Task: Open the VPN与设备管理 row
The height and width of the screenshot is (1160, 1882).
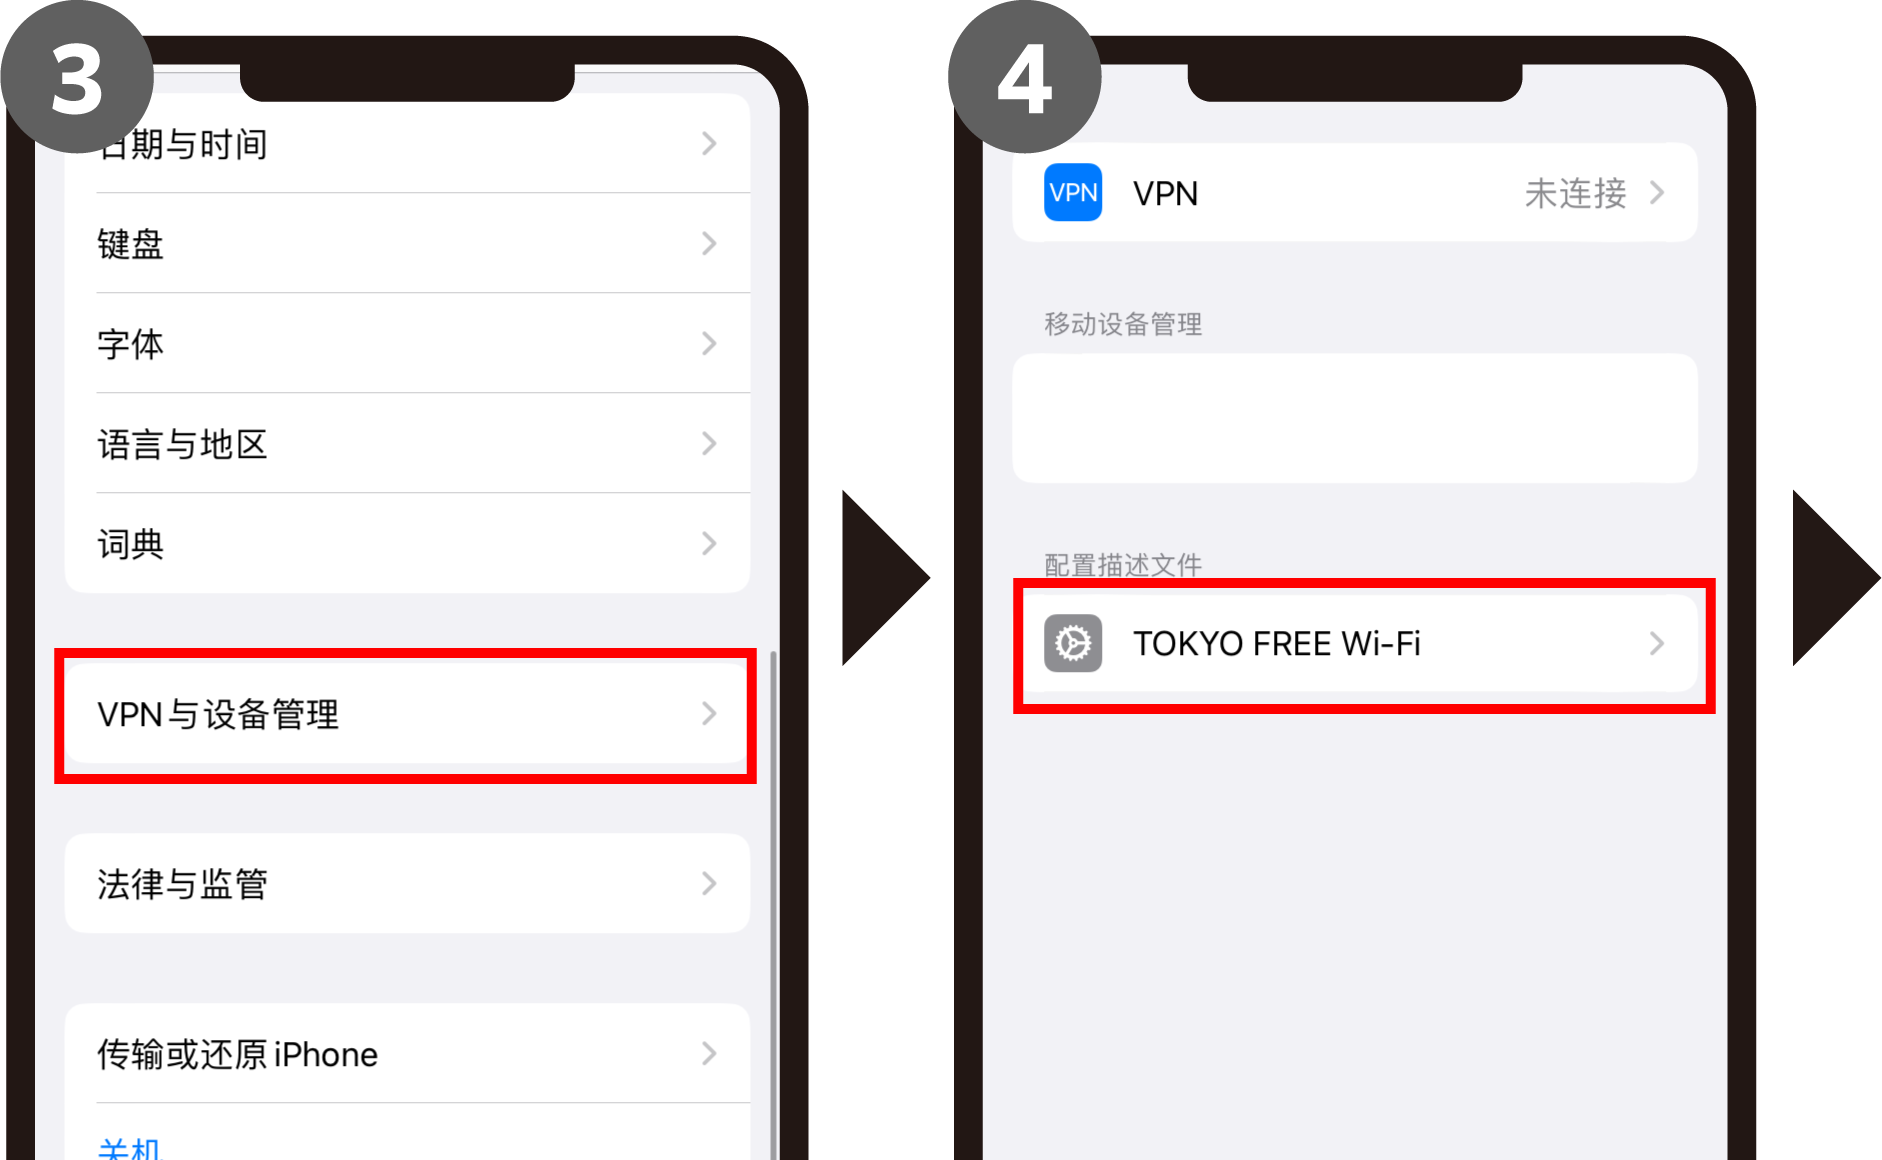Action: [407, 714]
